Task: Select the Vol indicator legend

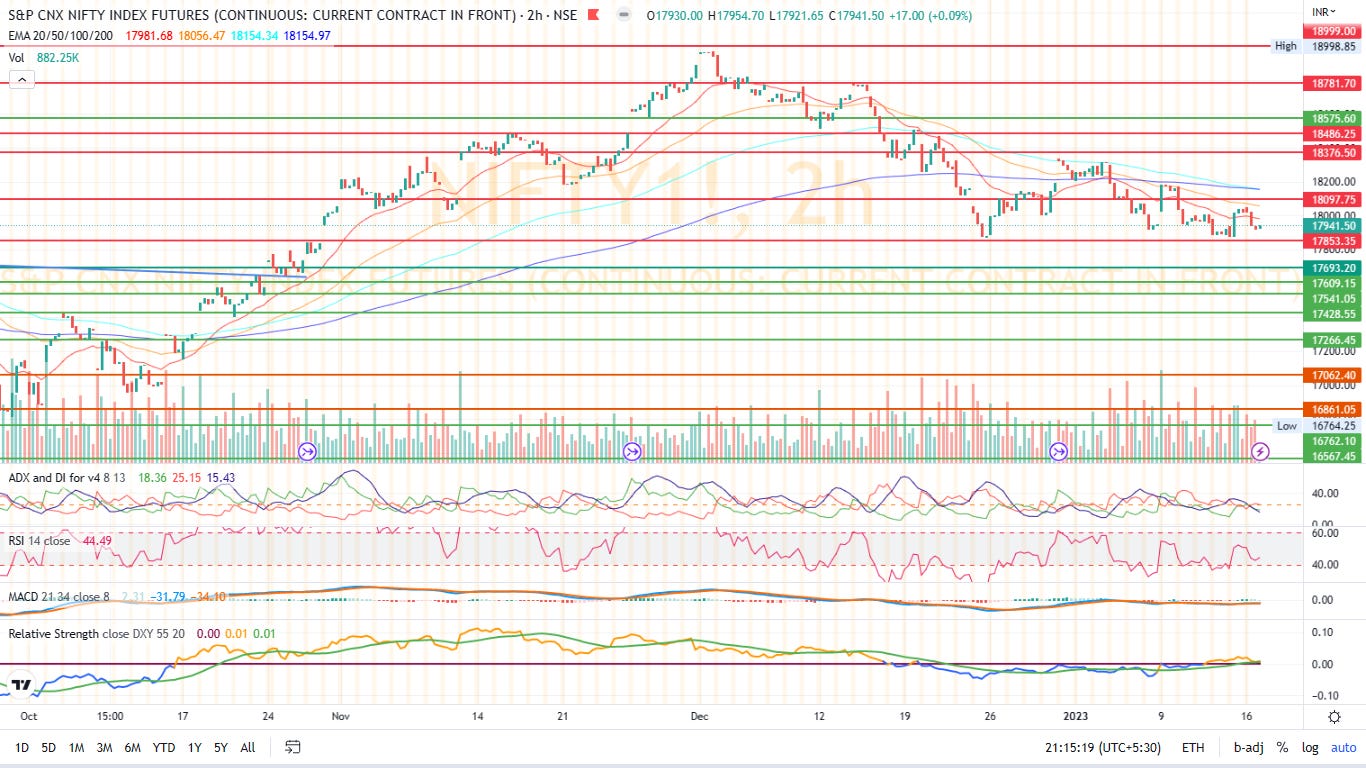Action: click(x=17, y=57)
